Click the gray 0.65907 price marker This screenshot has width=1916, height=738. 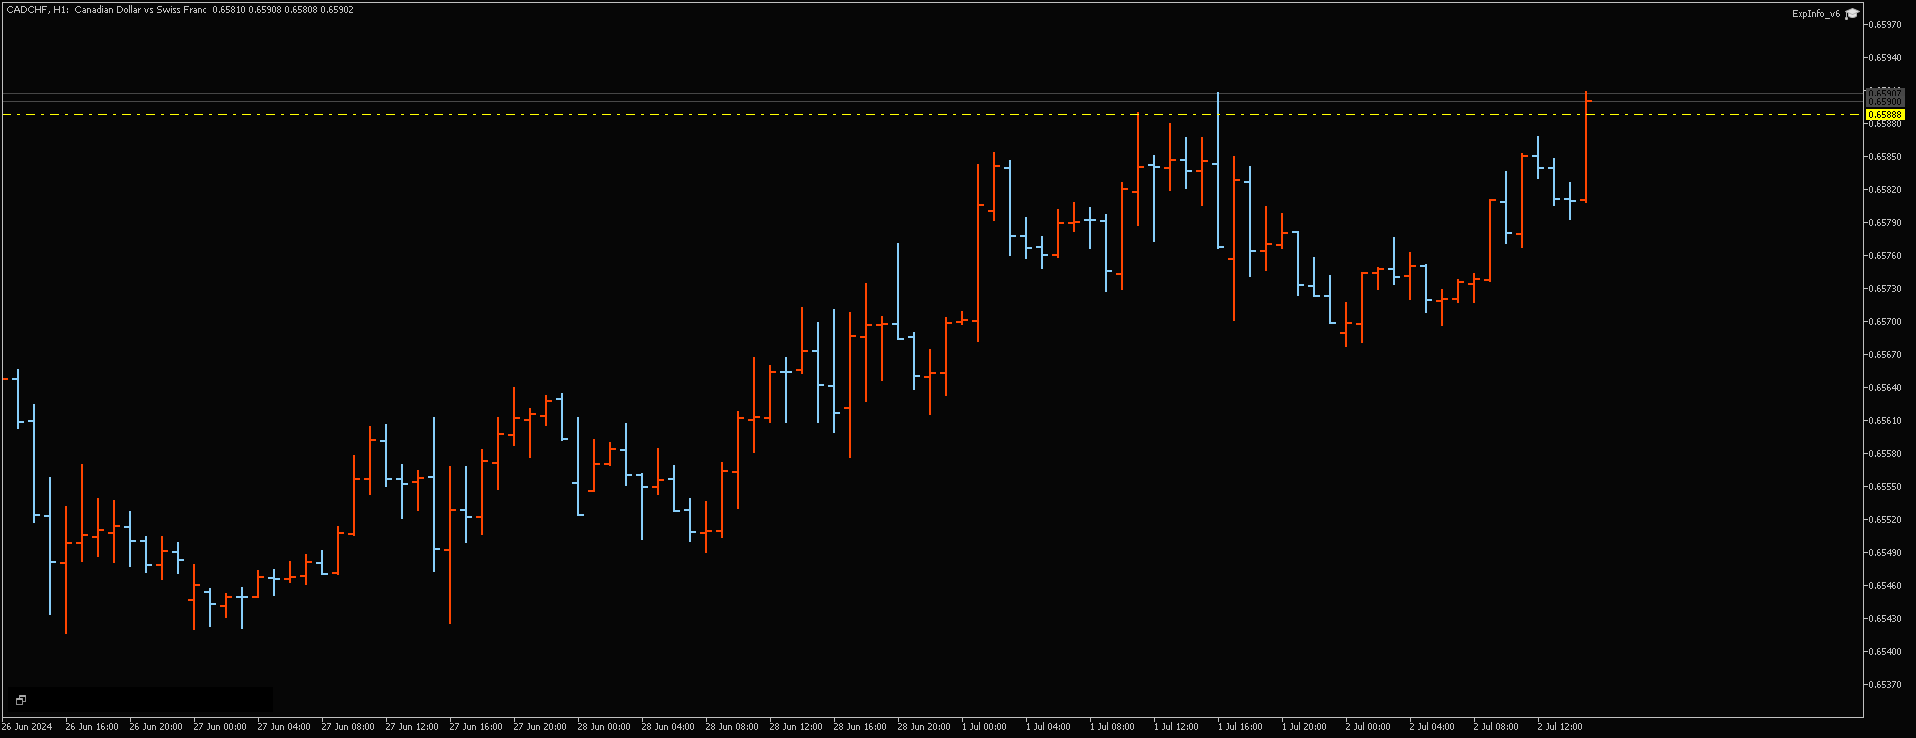click(1885, 93)
